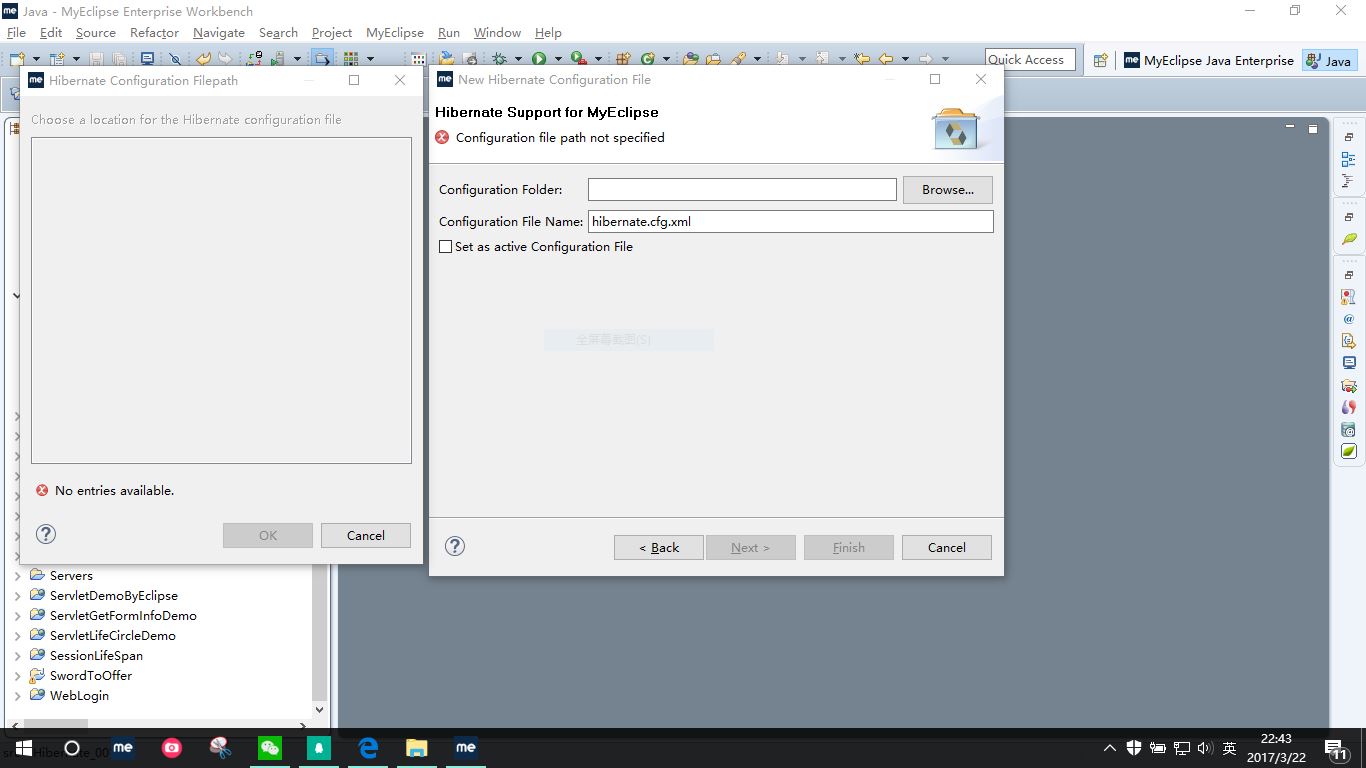1366x768 pixels.
Task: Click the boxed green leaf sidebar icon
Action: click(x=1348, y=451)
